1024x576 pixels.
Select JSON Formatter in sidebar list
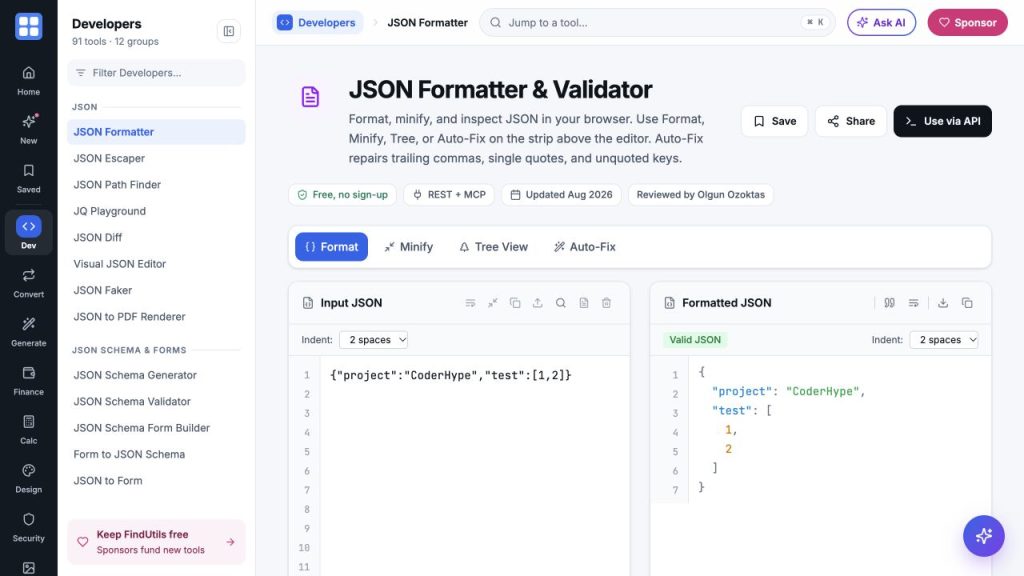[x=156, y=132]
